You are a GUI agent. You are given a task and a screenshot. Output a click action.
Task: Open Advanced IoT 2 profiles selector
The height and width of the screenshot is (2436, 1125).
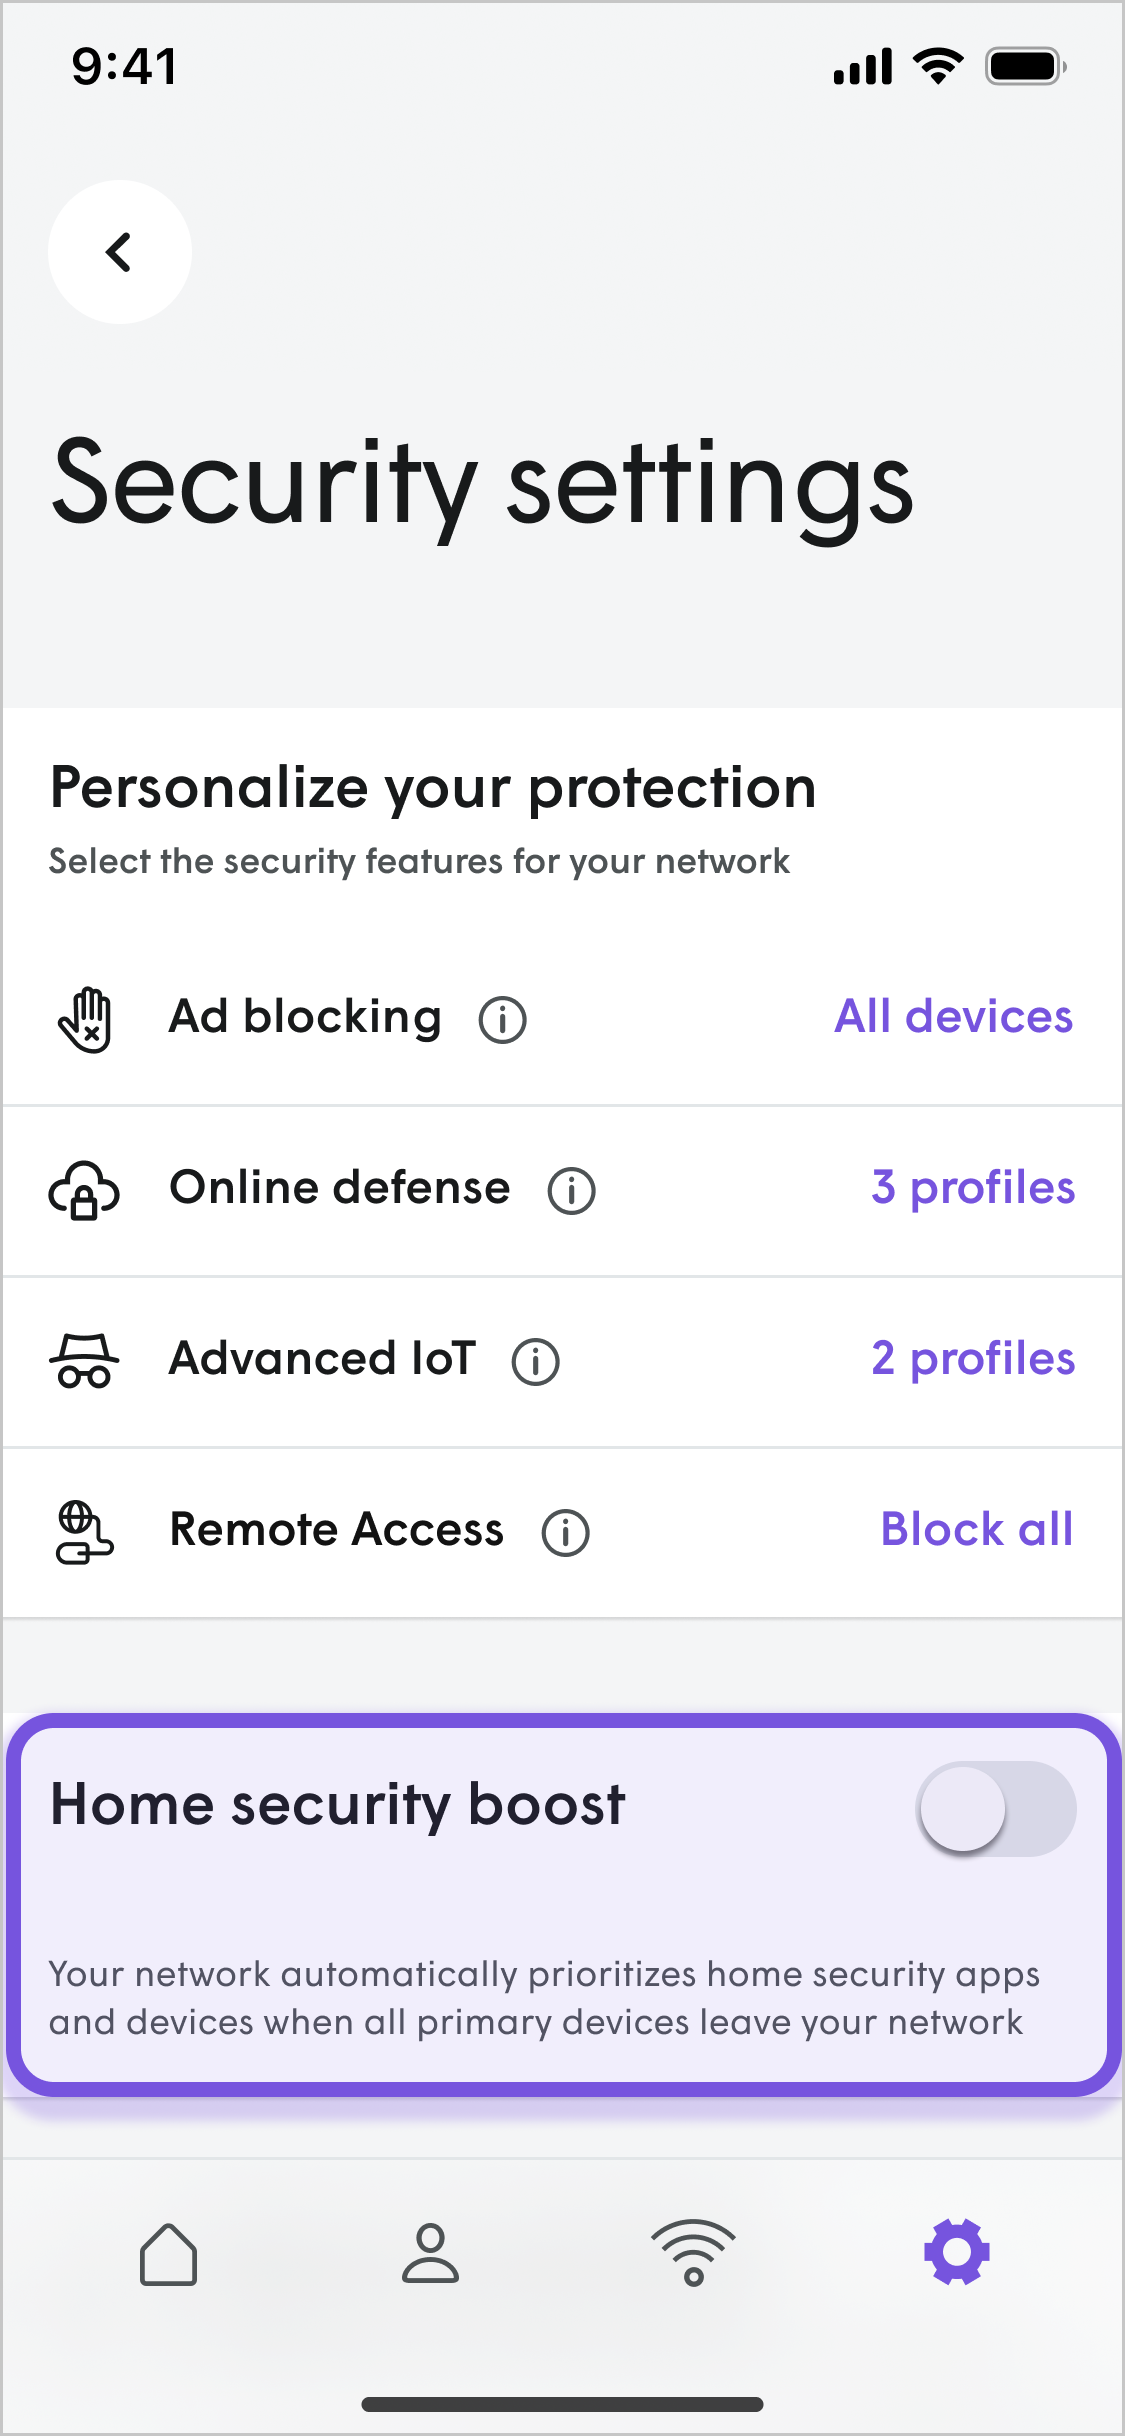pos(973,1359)
